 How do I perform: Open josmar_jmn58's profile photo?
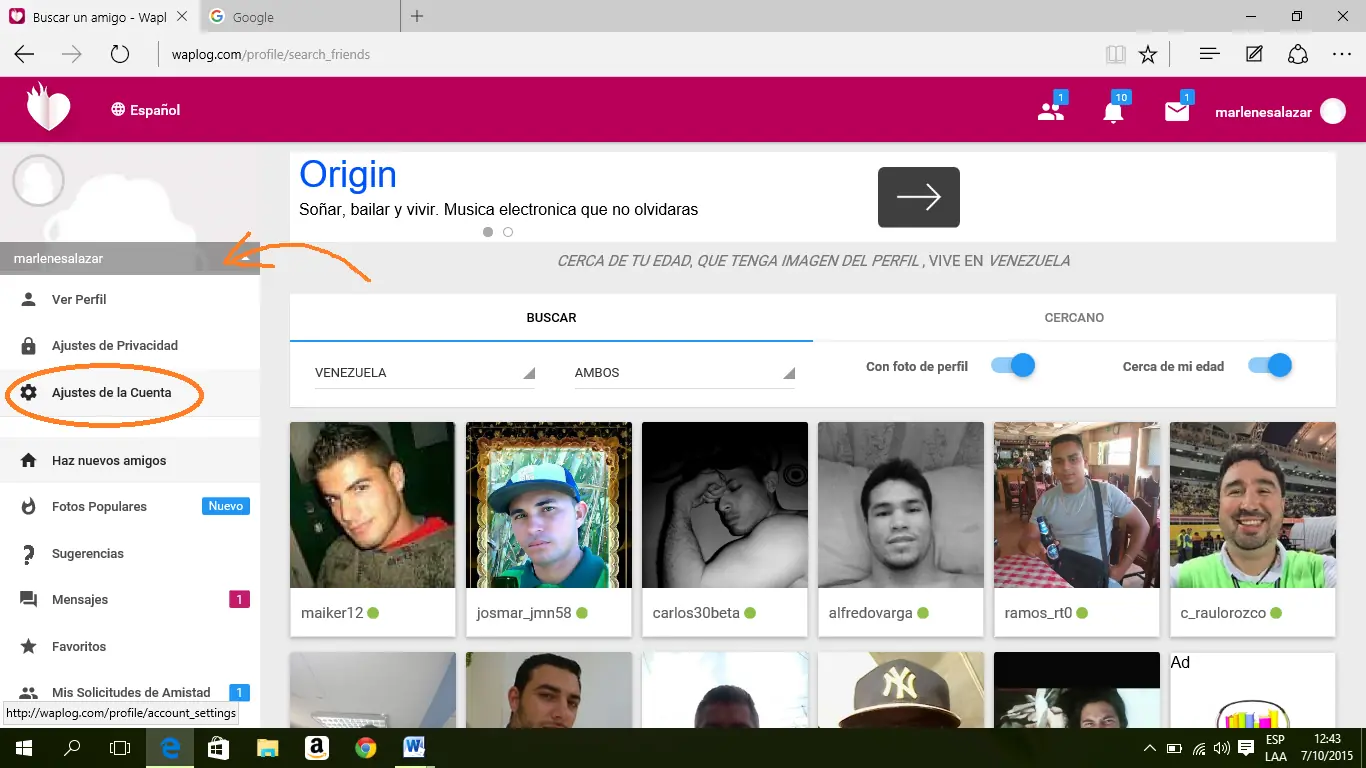(x=549, y=505)
